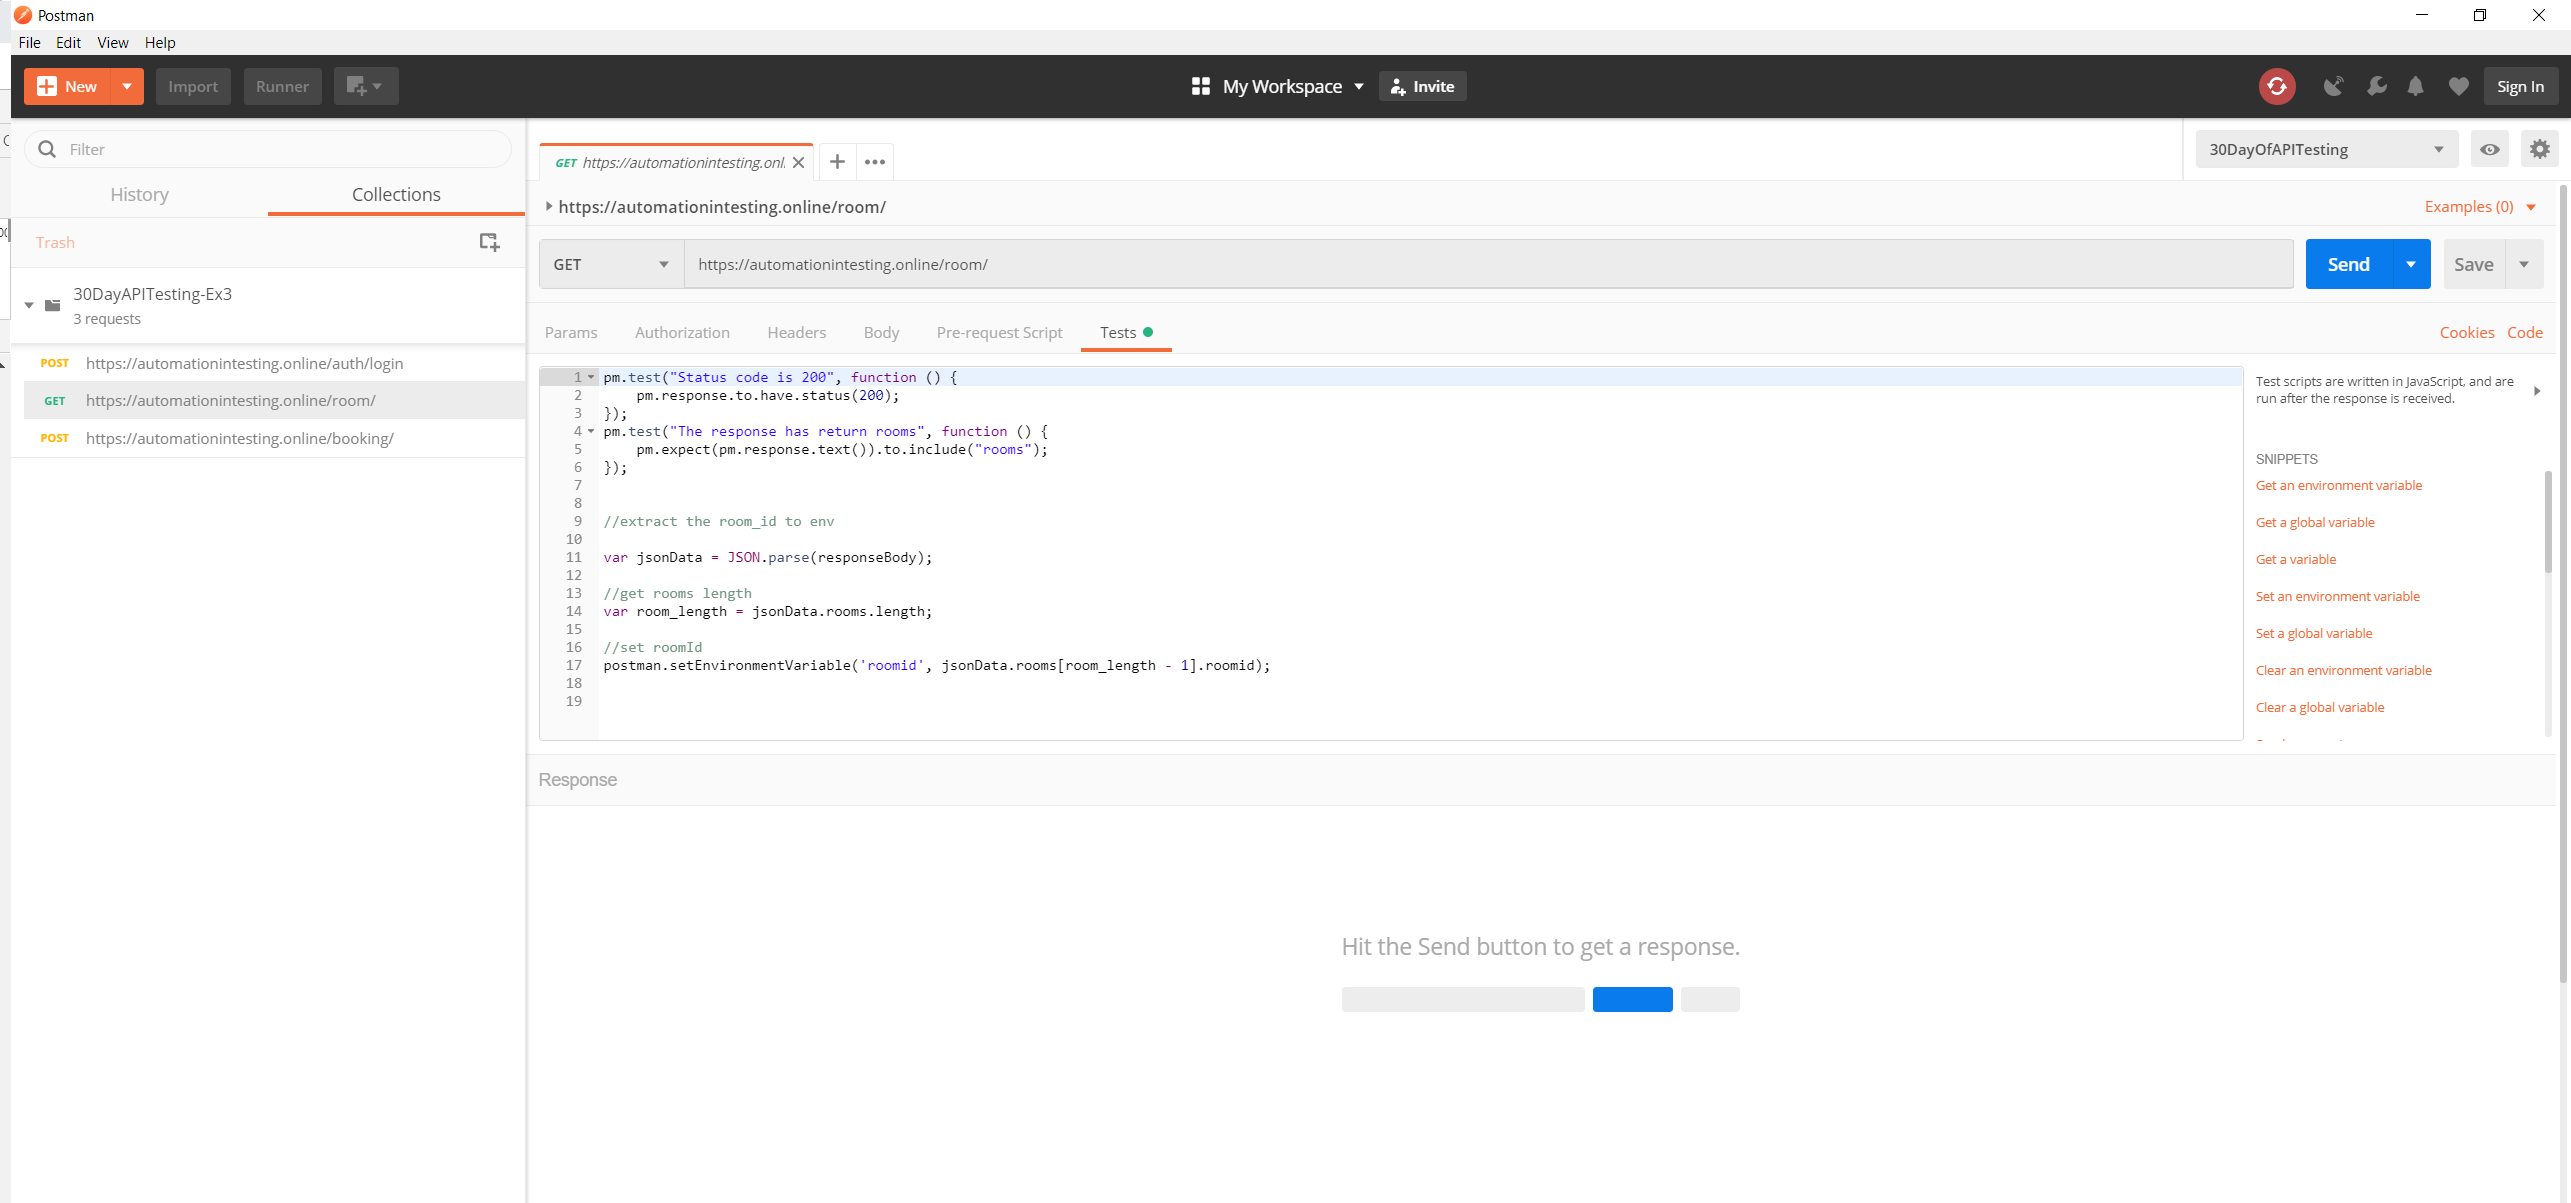
Task: Open POST booking request
Action: (x=268, y=438)
